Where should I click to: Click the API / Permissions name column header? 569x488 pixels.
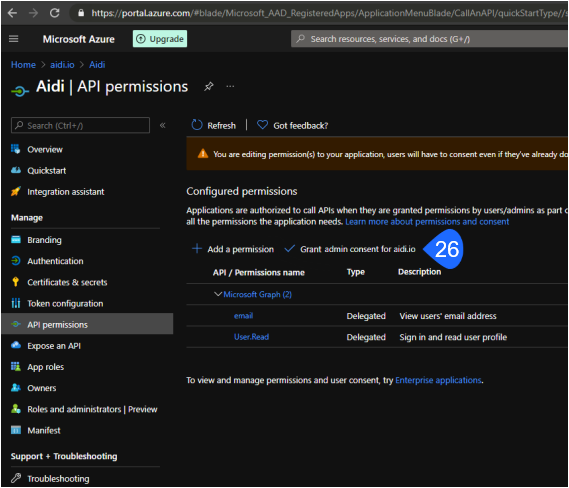coord(258,272)
